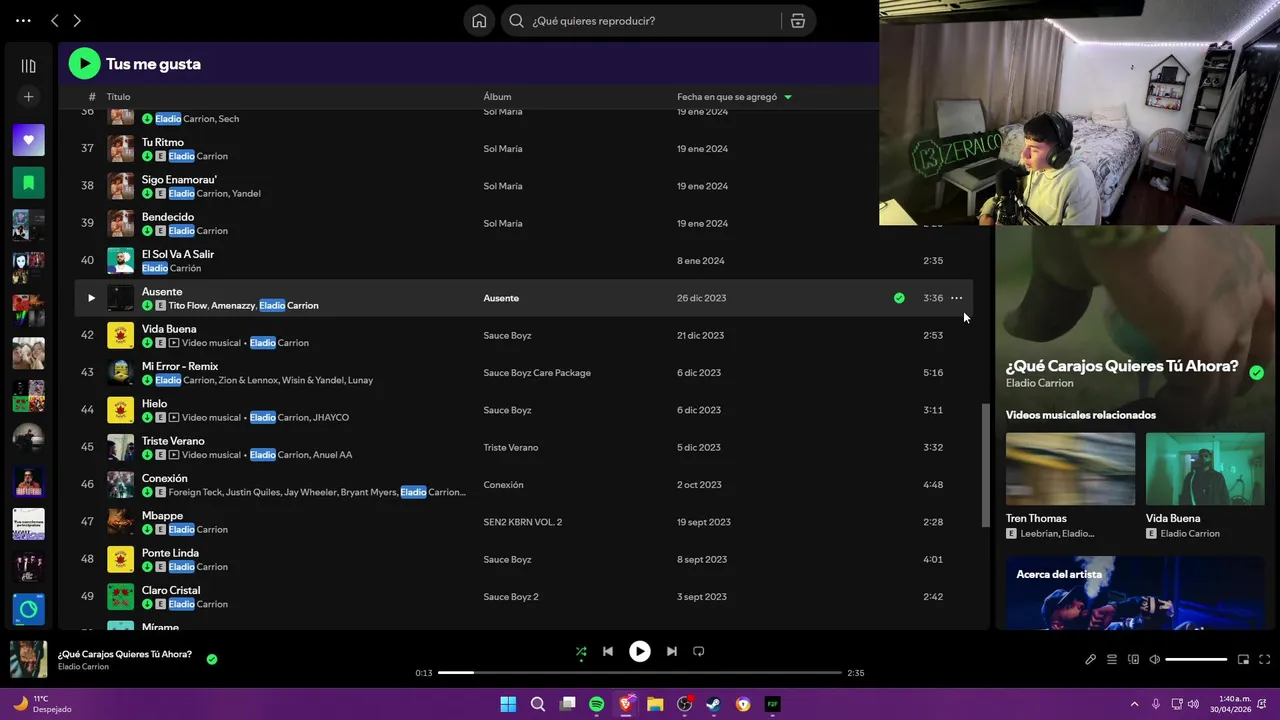The height and width of the screenshot is (720, 1280).
Task: Open Your Library sidebar icon
Action: (28, 66)
